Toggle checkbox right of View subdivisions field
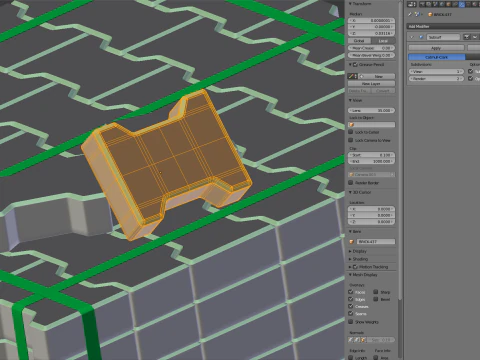480x360 pixels. point(470,71)
